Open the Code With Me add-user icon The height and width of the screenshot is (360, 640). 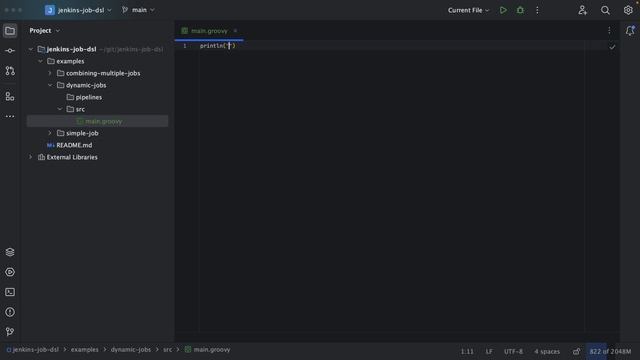point(582,10)
